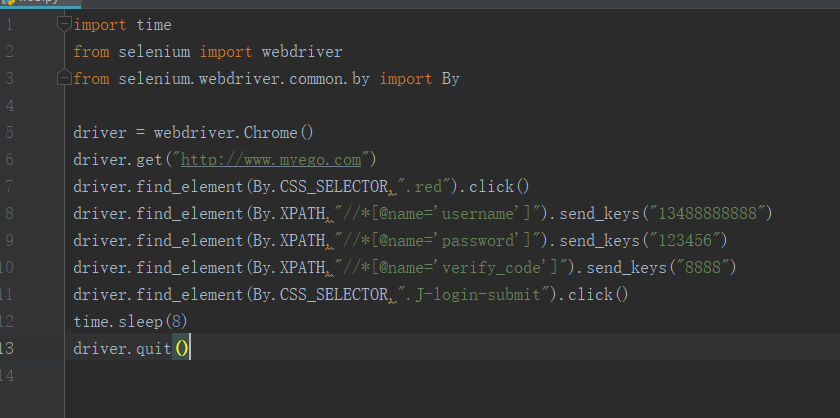Click the "//*[@name='password']" XPath string
Viewport: 840px width, 418px height.
pos(437,240)
